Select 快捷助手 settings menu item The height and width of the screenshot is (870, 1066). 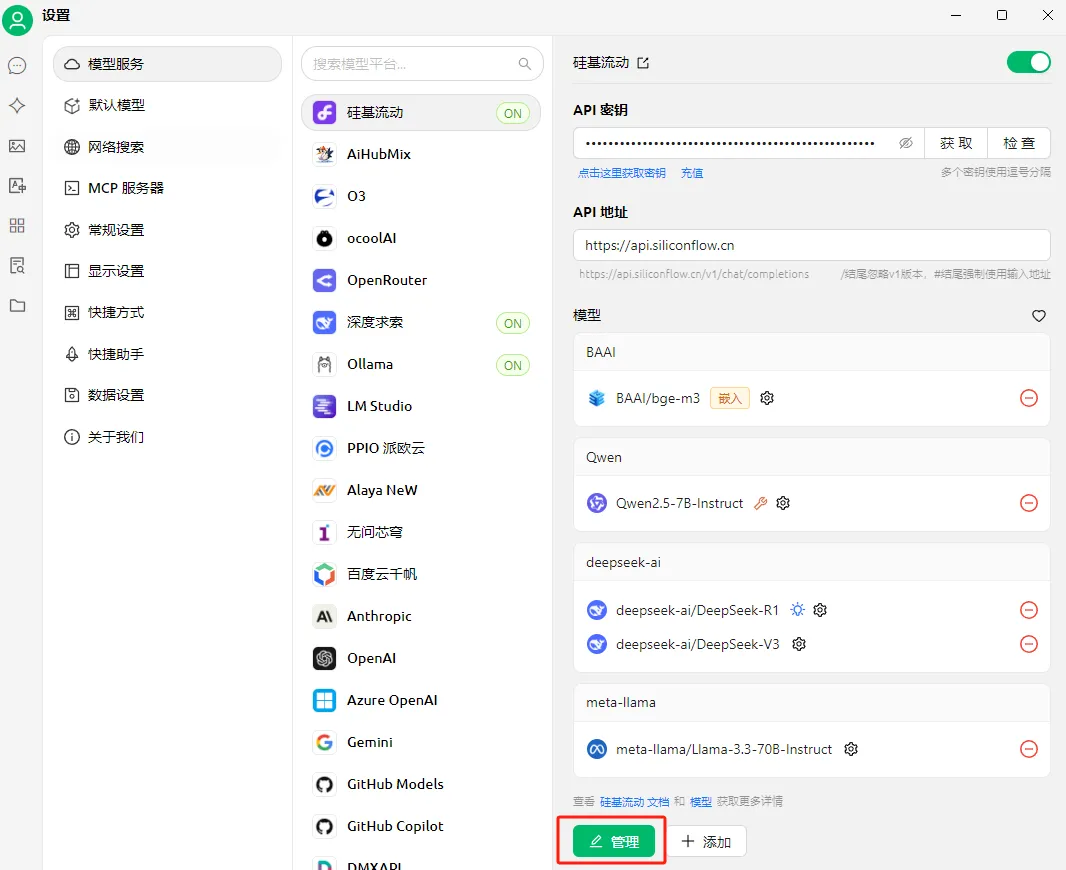(167, 354)
